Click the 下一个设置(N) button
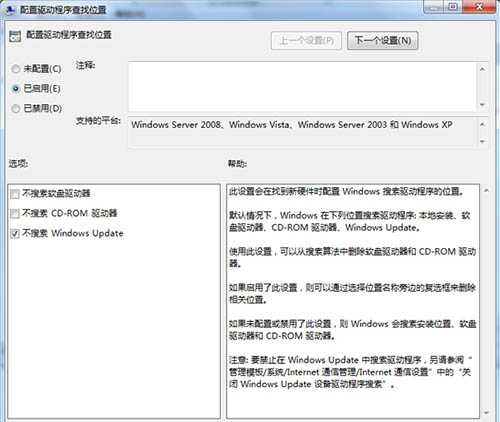Viewport: 500px width, 422px height. click(x=383, y=41)
